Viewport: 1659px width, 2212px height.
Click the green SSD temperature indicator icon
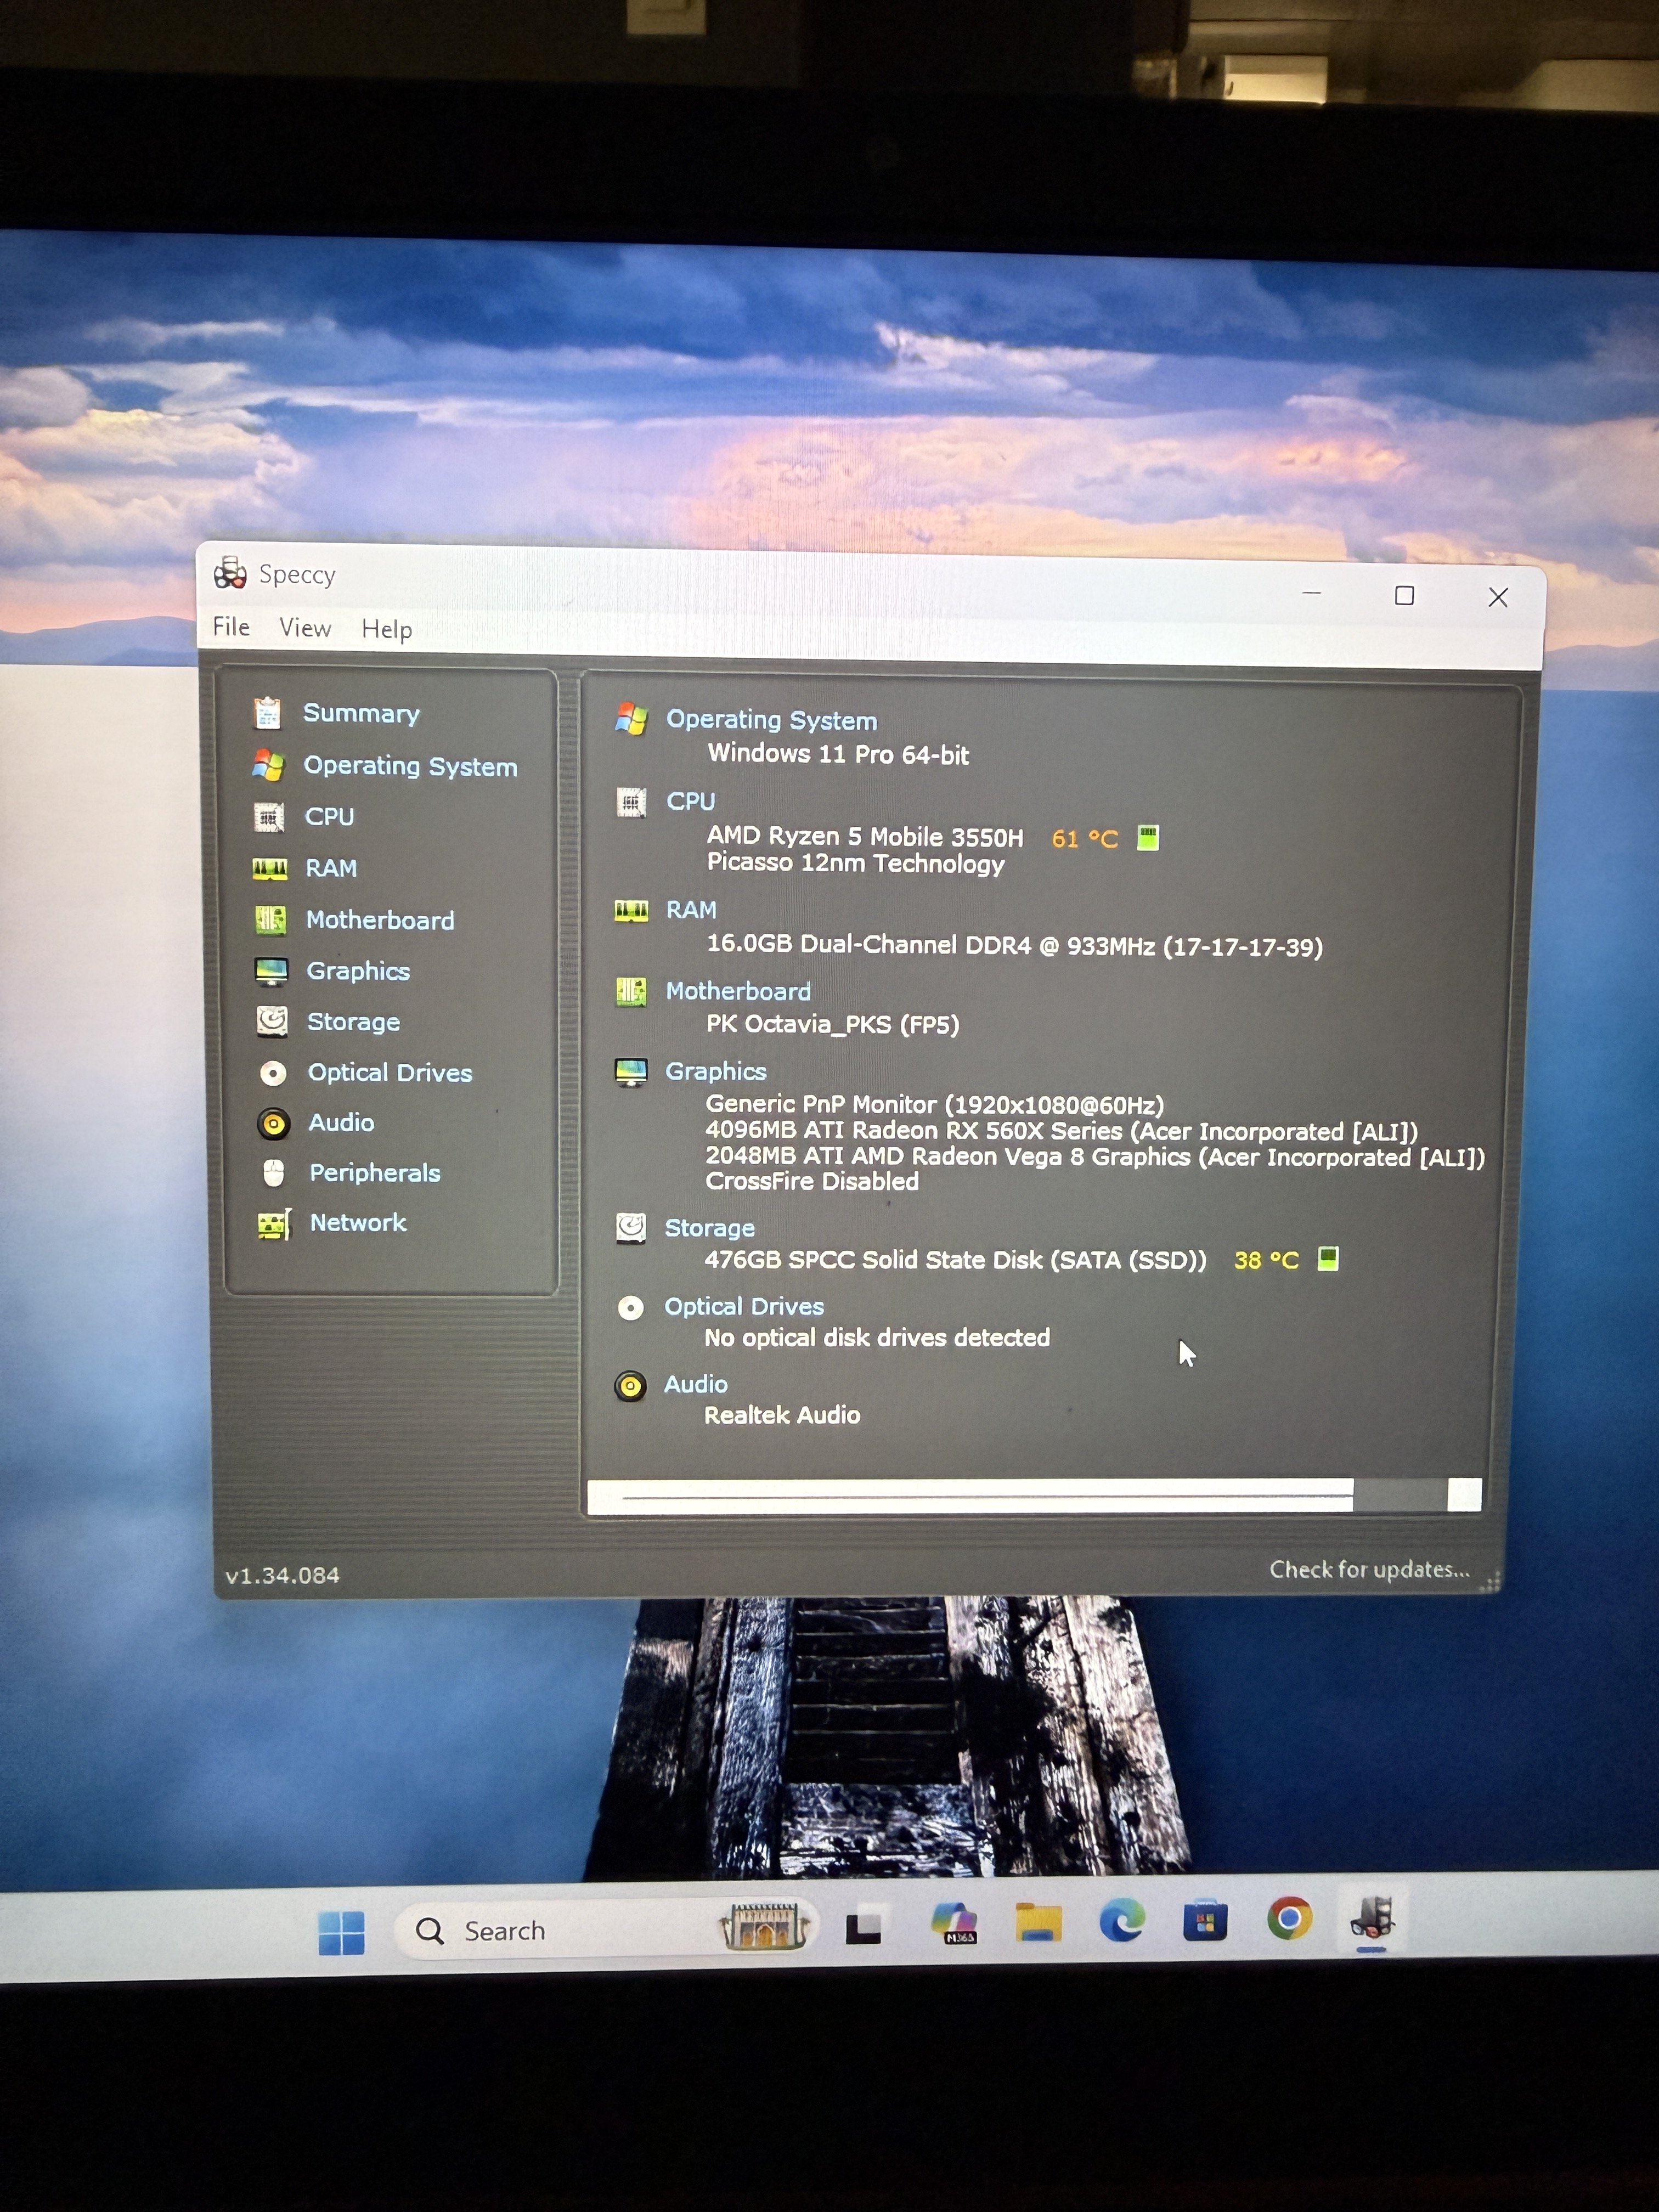[1328, 1258]
